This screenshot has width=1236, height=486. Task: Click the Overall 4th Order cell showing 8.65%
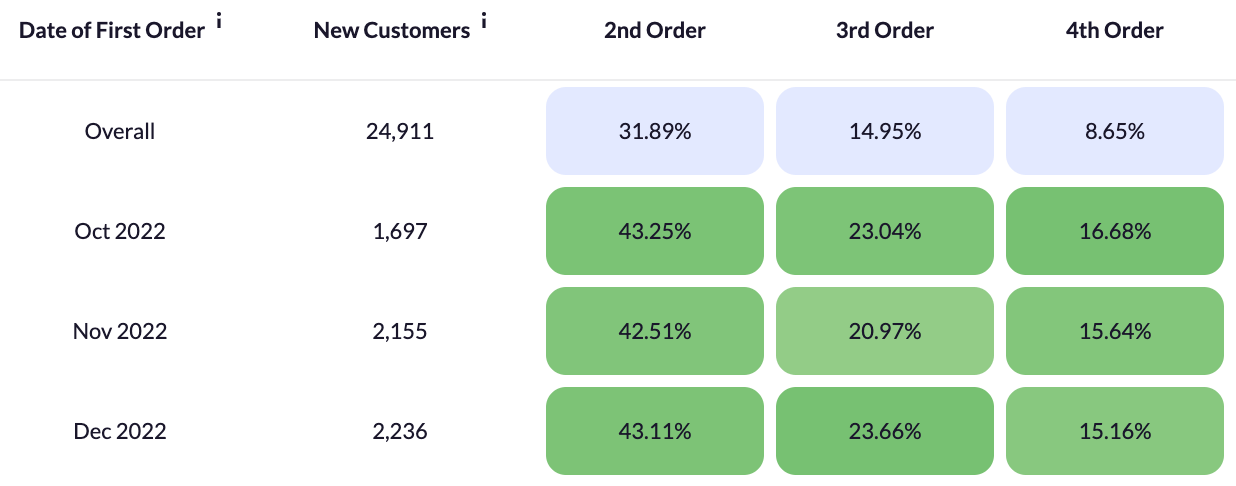click(x=1115, y=131)
